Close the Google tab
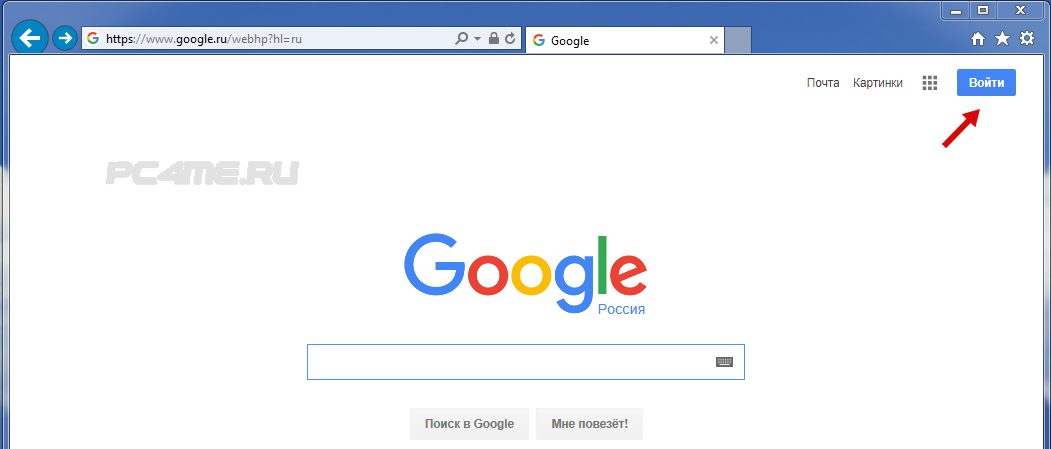The image size is (1051, 449). coord(714,40)
